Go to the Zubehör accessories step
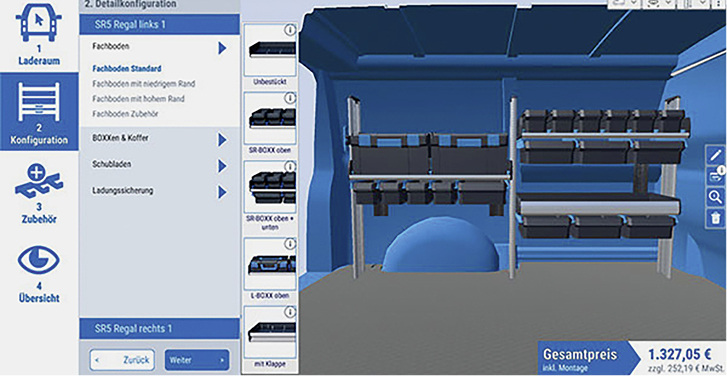This screenshot has height=376, width=727. coord(39,182)
